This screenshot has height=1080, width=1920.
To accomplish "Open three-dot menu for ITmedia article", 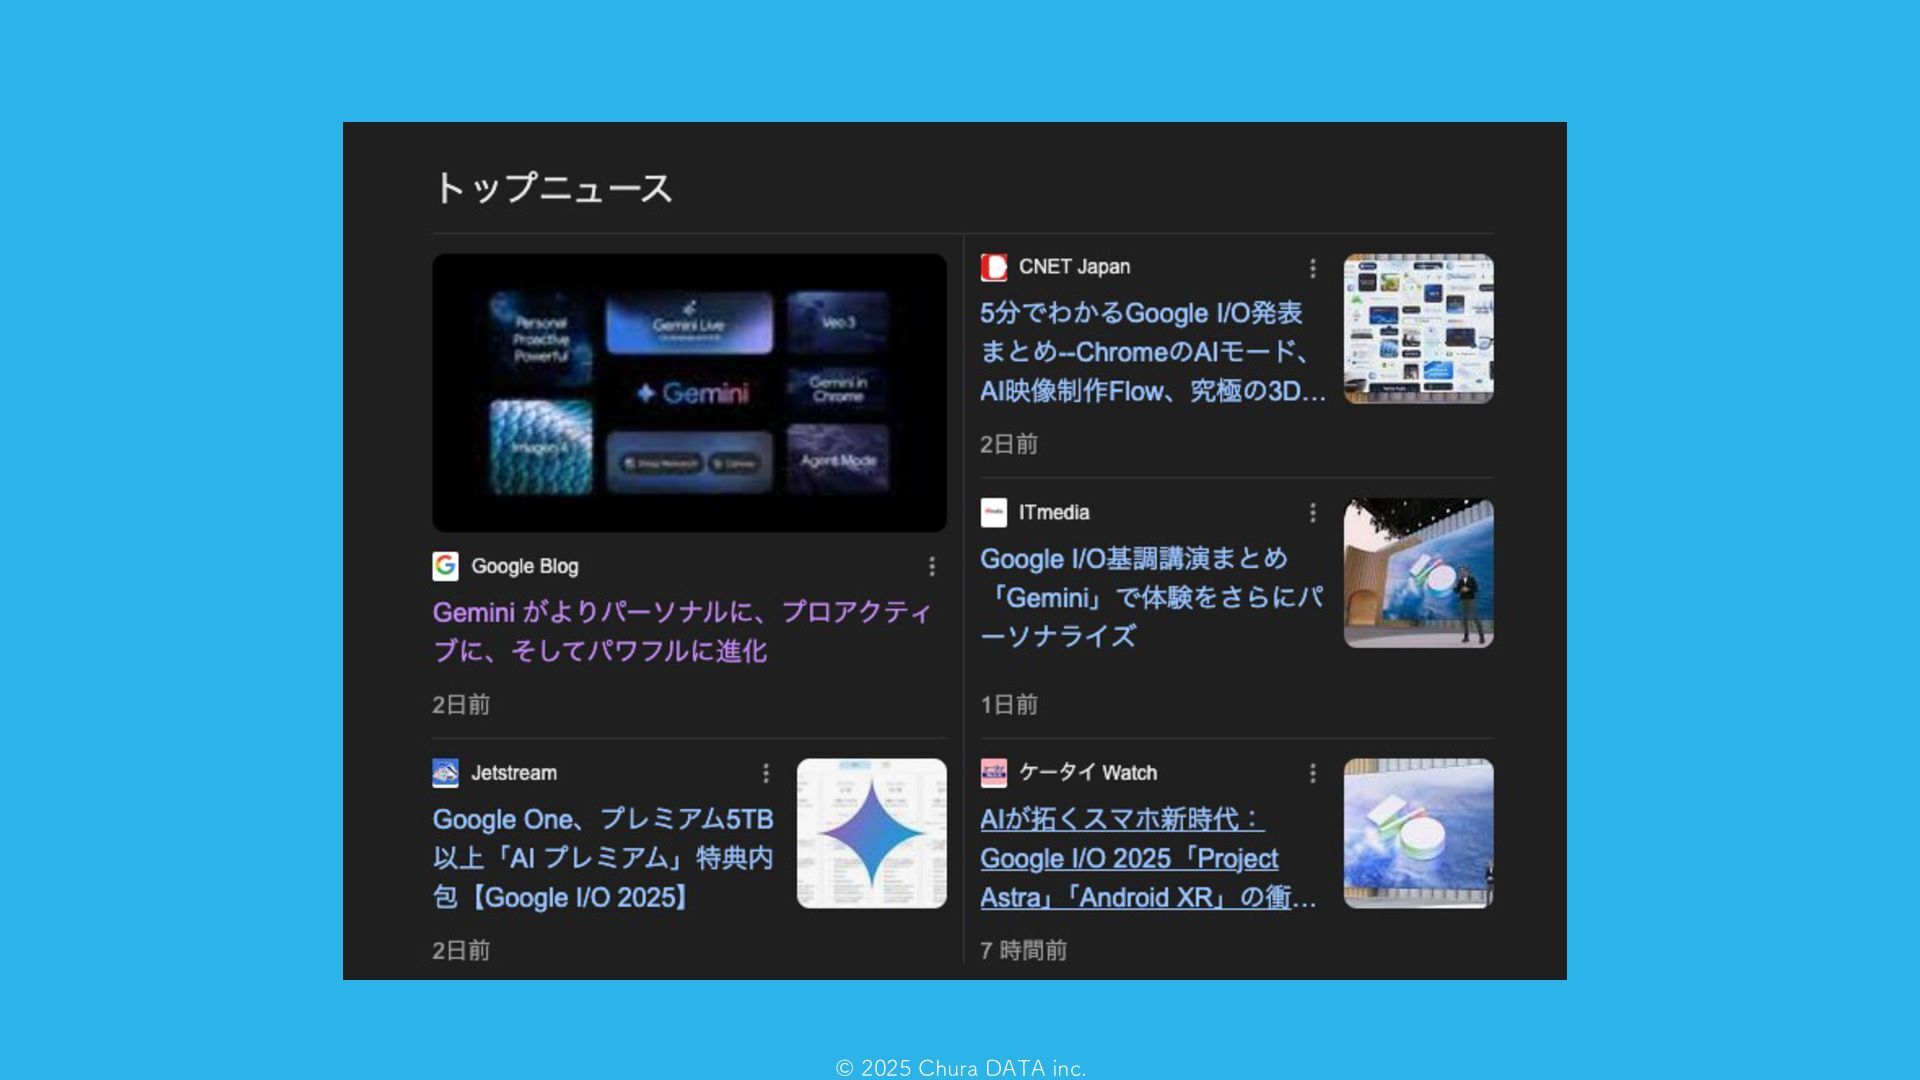I will coord(1313,513).
